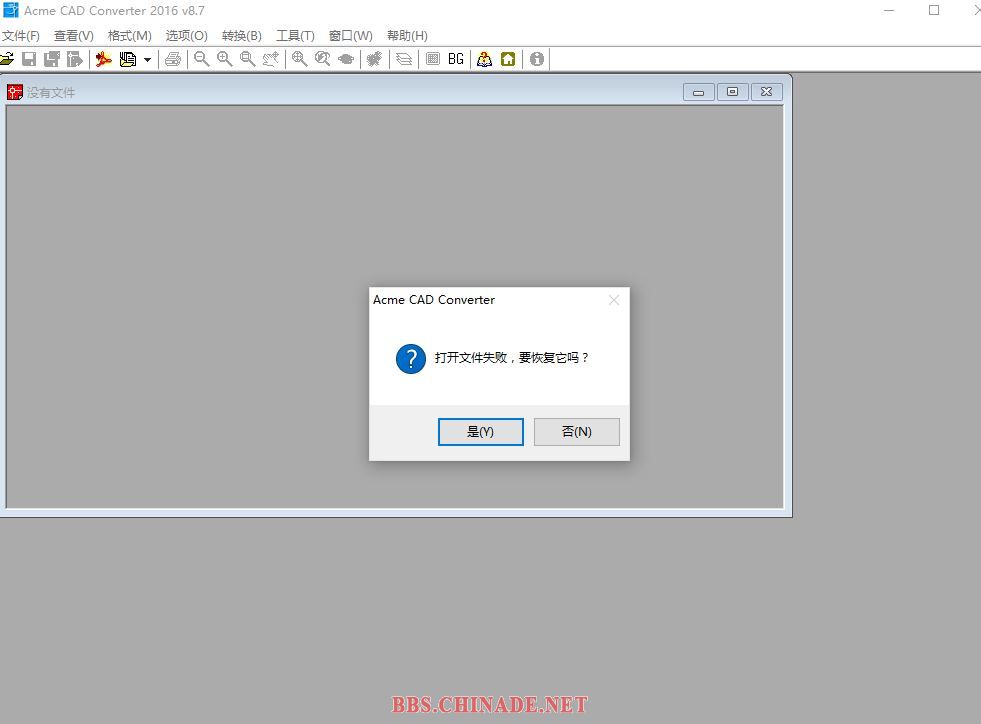Click the Zoom Extents icon
Screen dimensions: 981x724
pyautogui.click(x=300, y=59)
